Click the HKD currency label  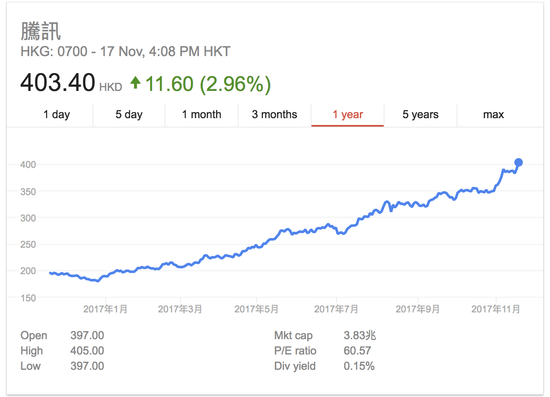pos(111,87)
